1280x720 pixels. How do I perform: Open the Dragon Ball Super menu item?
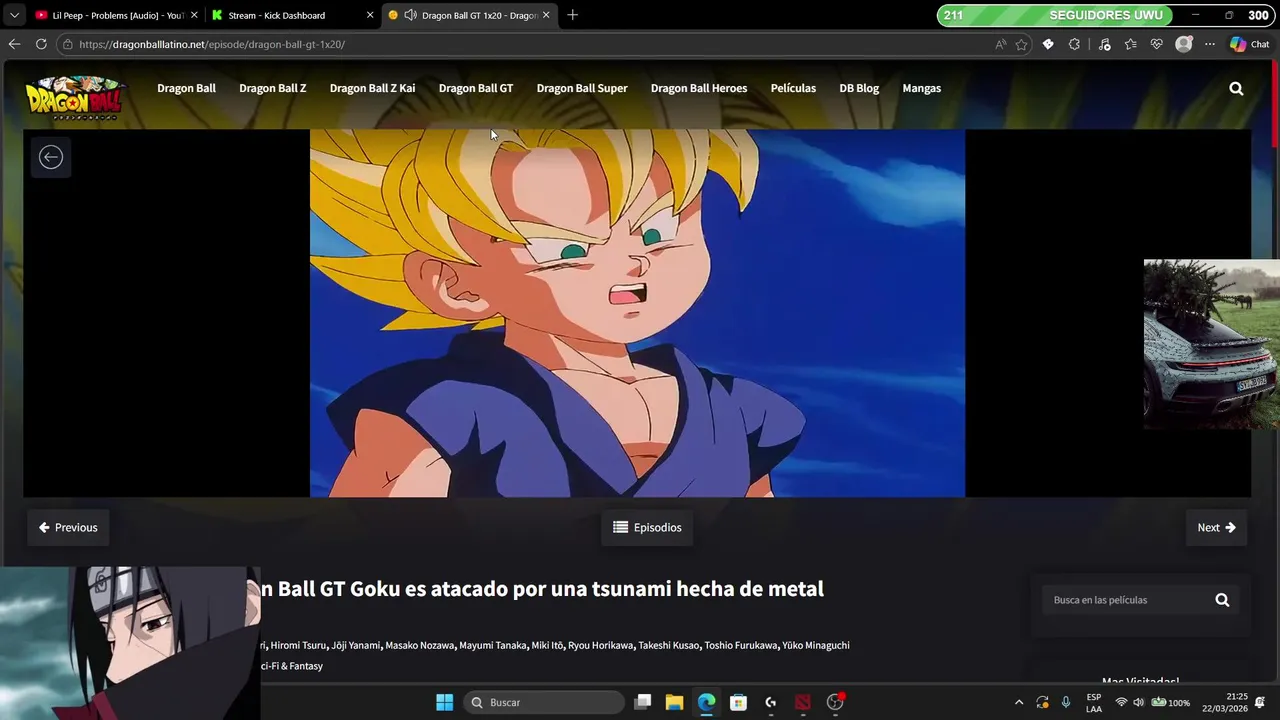(x=582, y=88)
